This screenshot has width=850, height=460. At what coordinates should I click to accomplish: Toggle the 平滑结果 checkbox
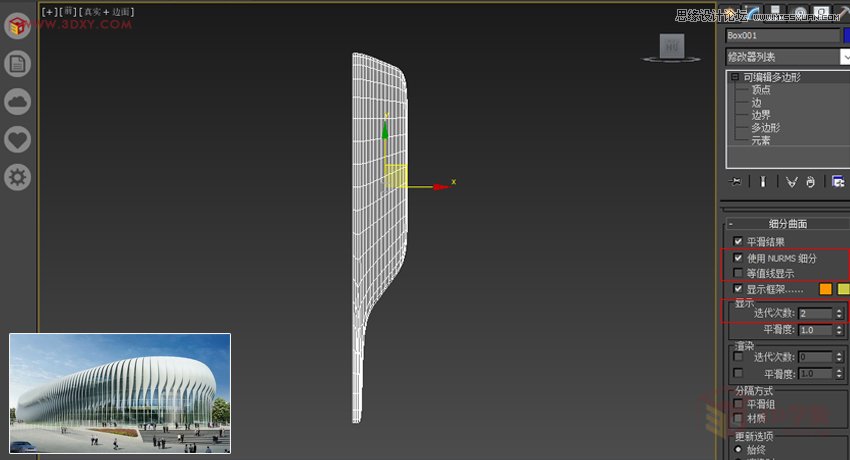pyautogui.click(x=738, y=242)
